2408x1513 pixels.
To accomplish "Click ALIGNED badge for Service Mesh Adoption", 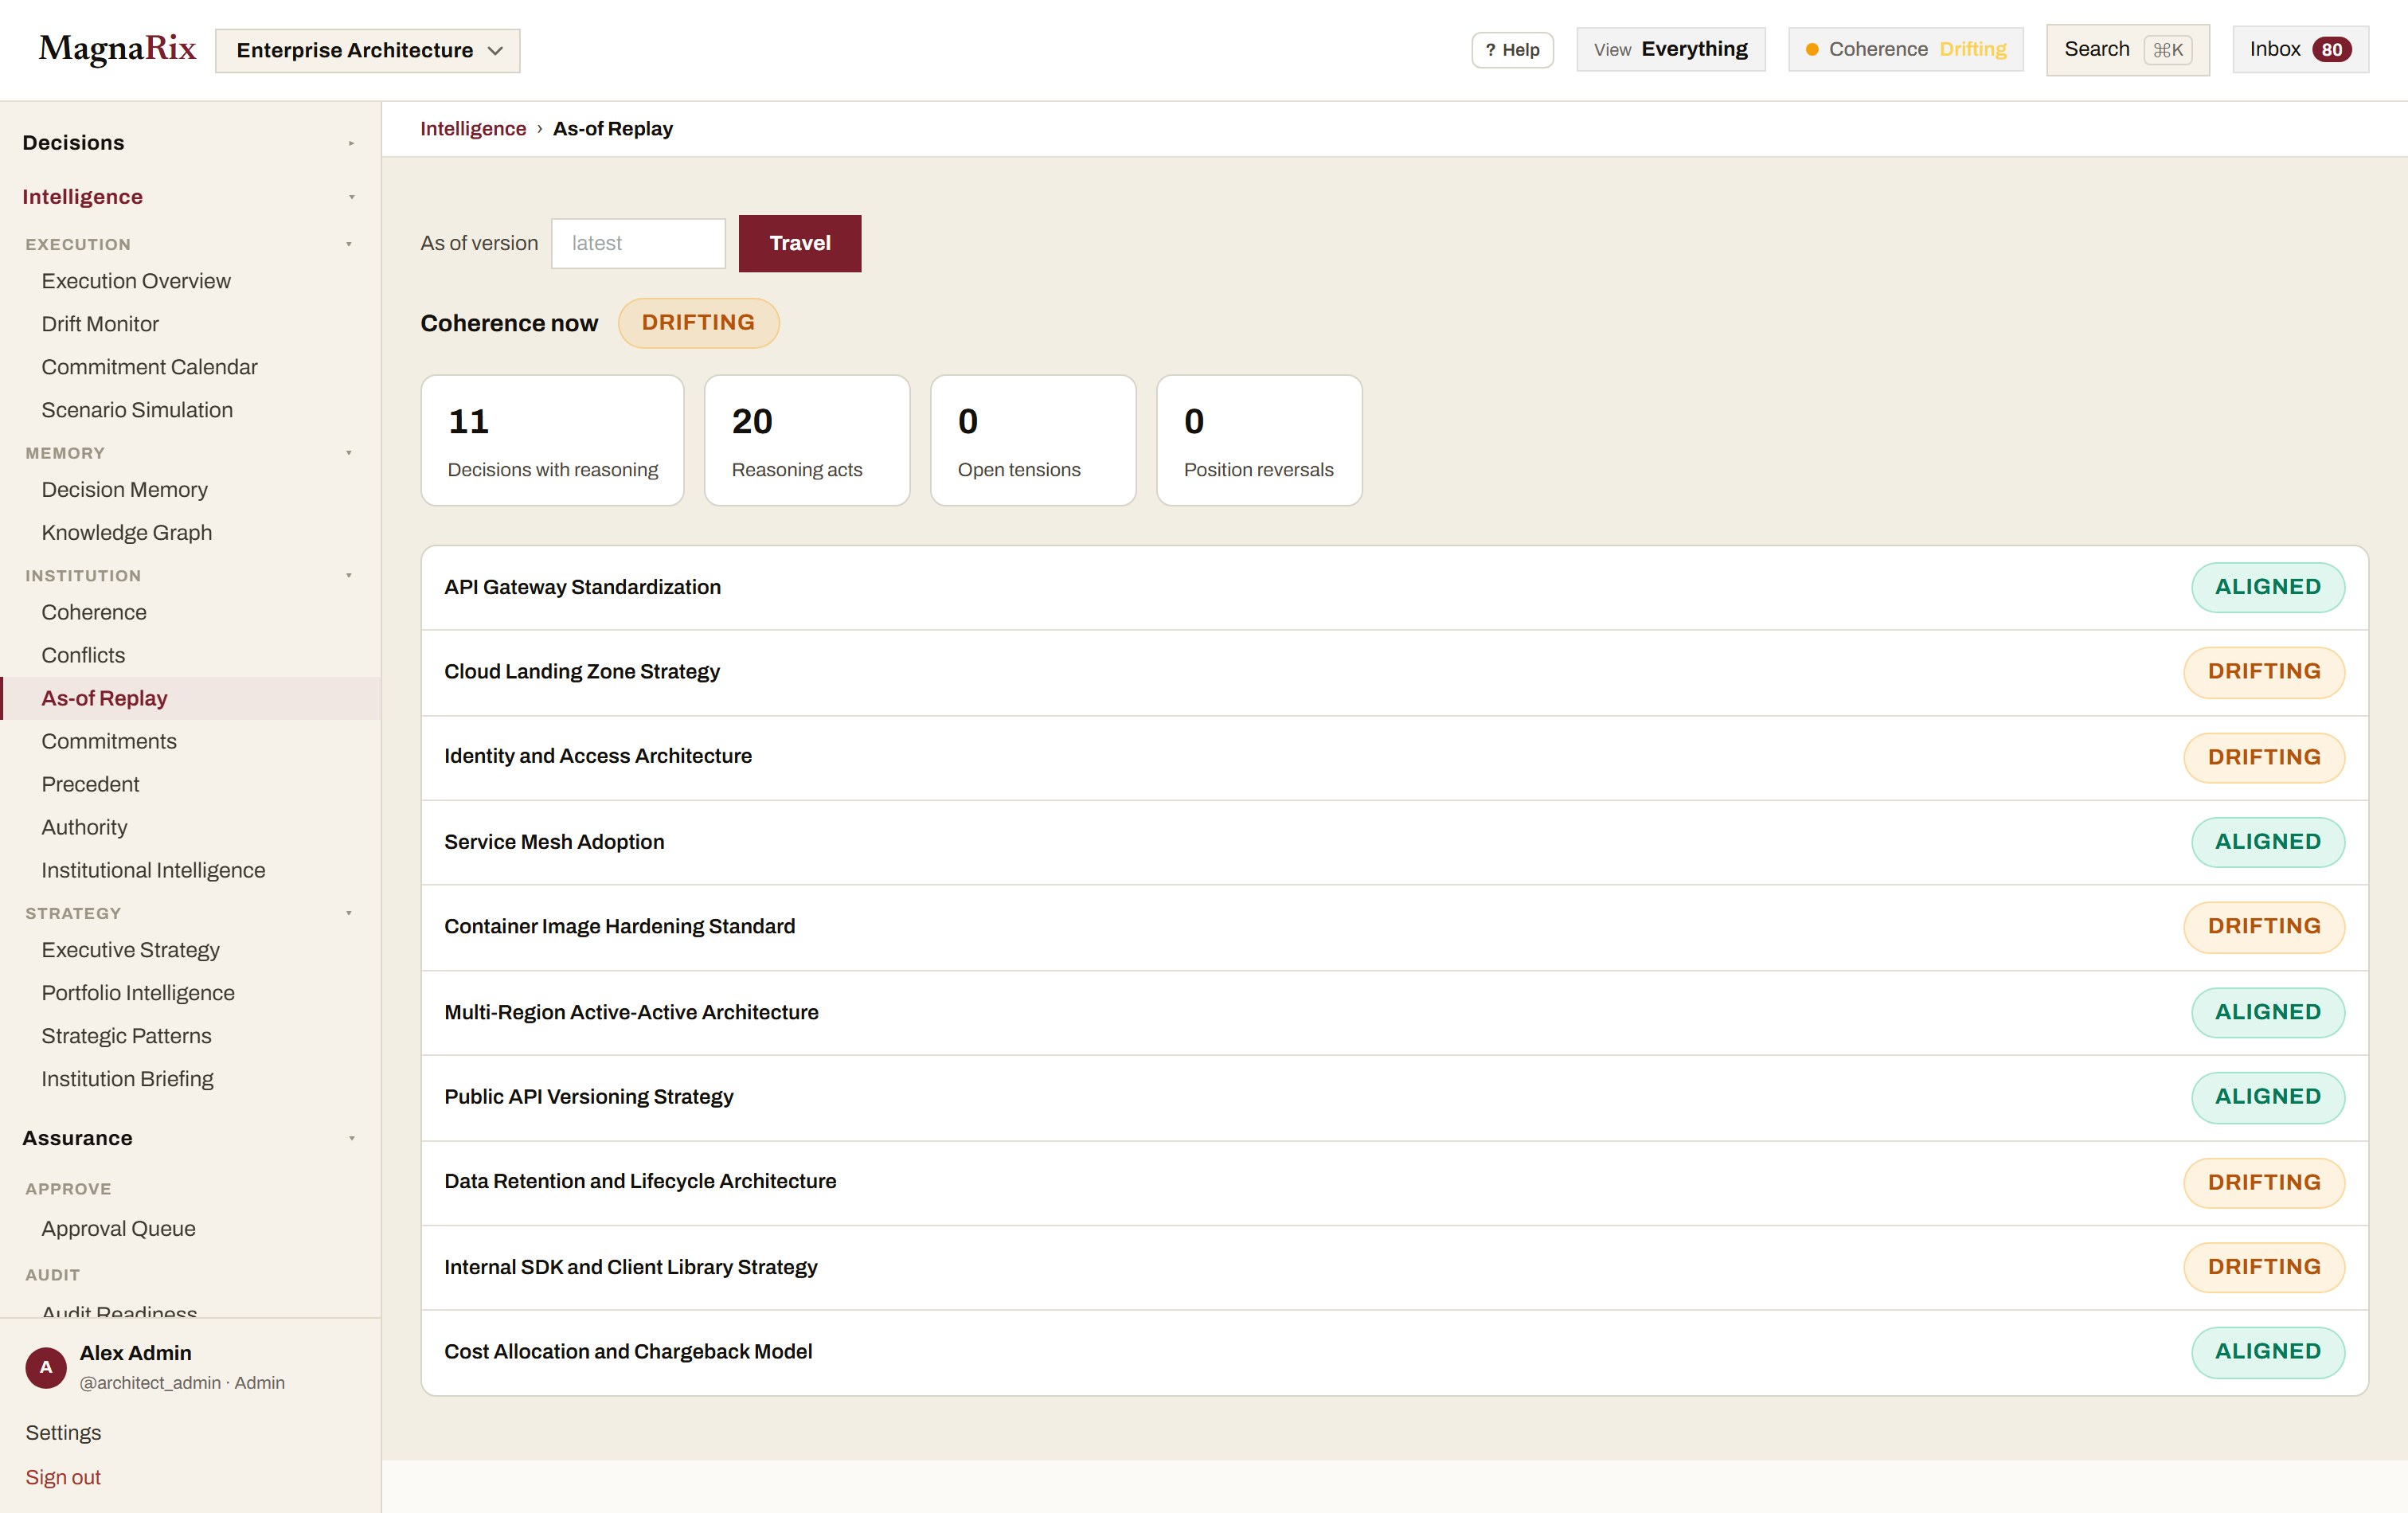I will (x=2267, y=842).
